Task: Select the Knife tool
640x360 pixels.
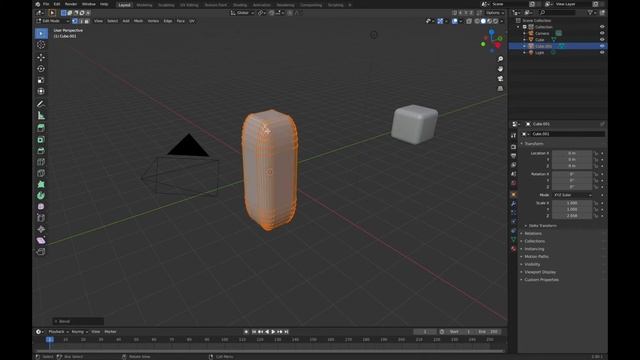Action: pyautogui.click(x=41, y=173)
